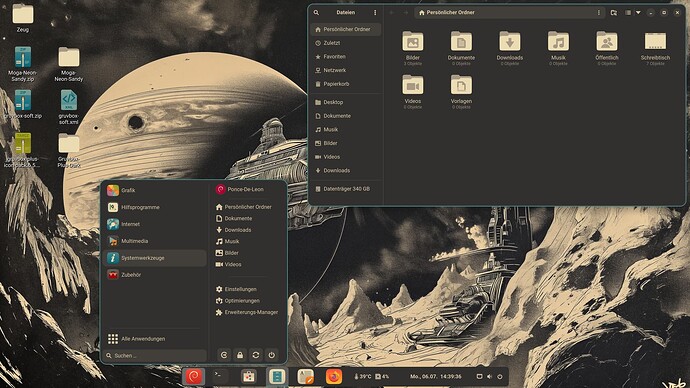This screenshot has height=388, width=690.
Task: Select the Downloads folder icon in file grid
Action: point(510,42)
